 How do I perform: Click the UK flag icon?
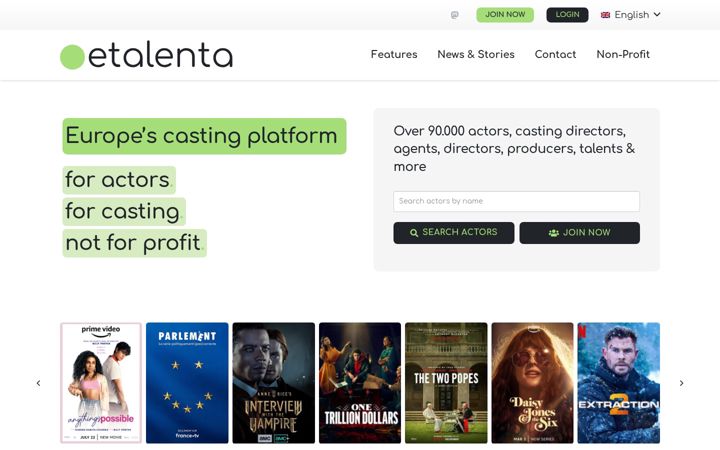[x=605, y=15]
